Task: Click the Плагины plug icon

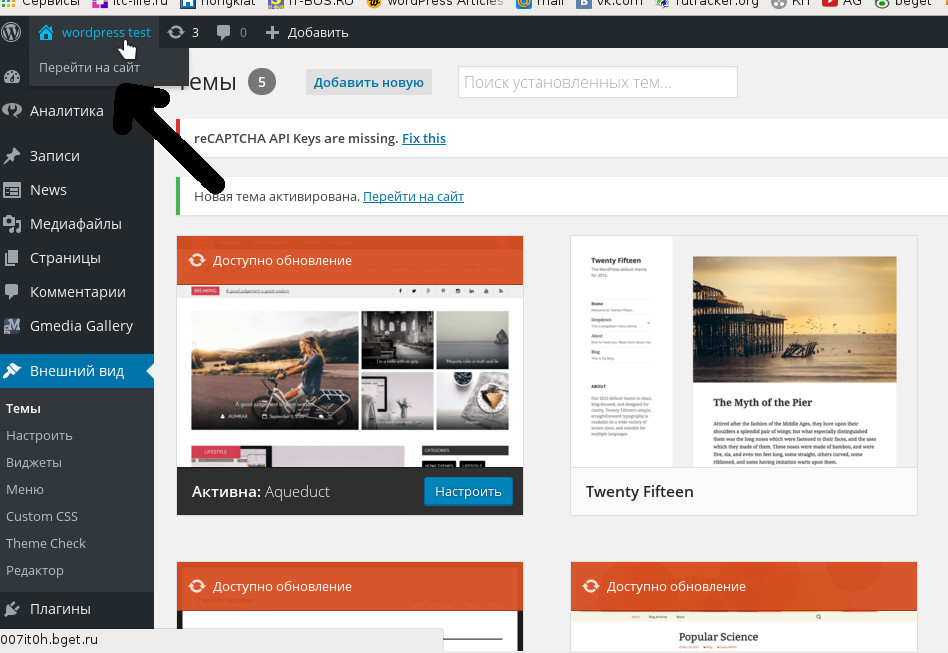Action: [11, 609]
